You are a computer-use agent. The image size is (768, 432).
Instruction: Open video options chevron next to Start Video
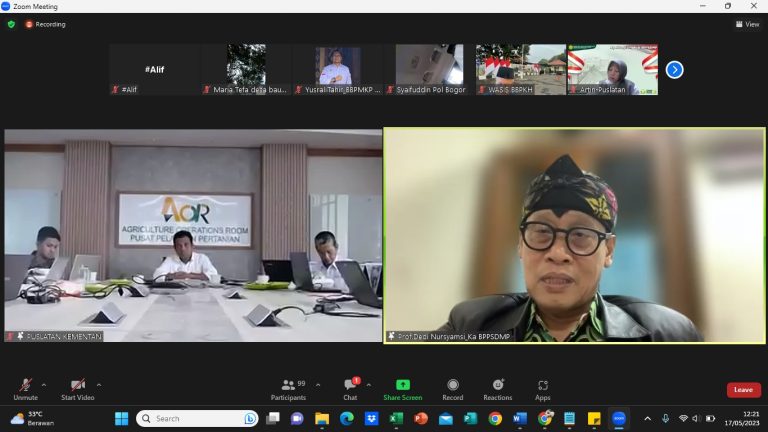tap(99, 385)
